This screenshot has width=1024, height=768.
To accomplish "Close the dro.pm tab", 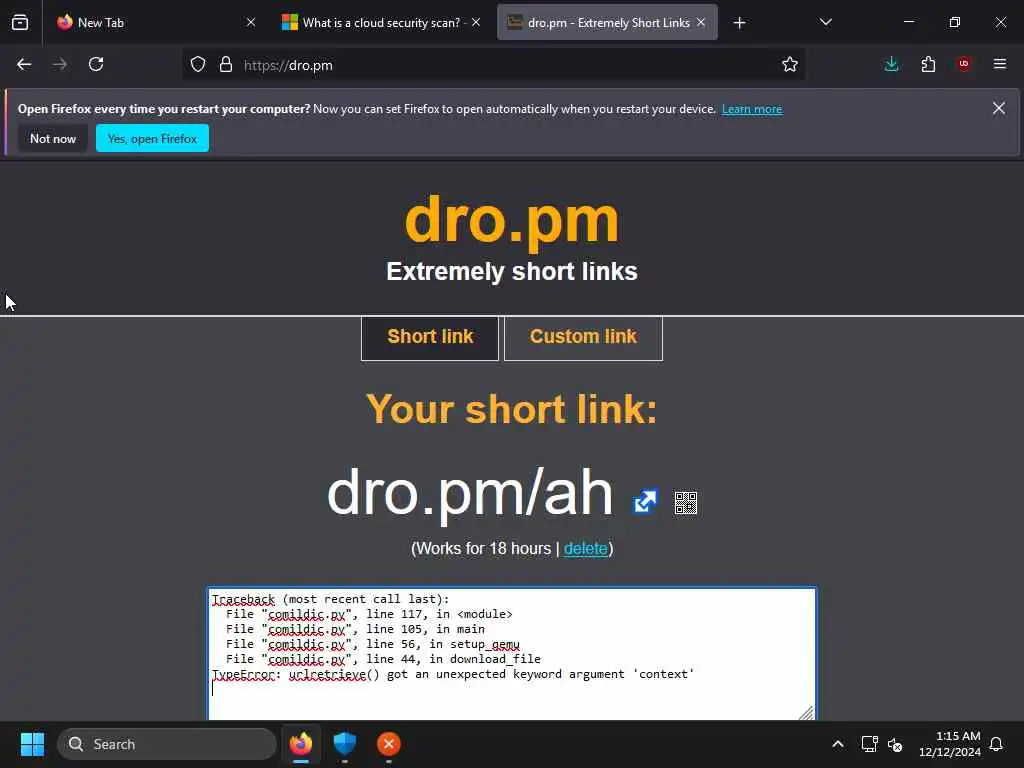I will (701, 22).
